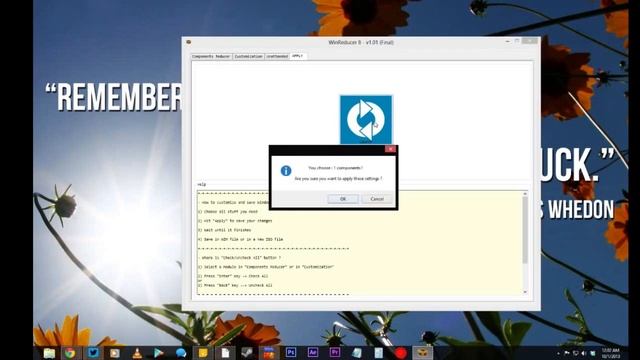
Task: Click the red record circle taskbar icon
Action: pos(401,353)
